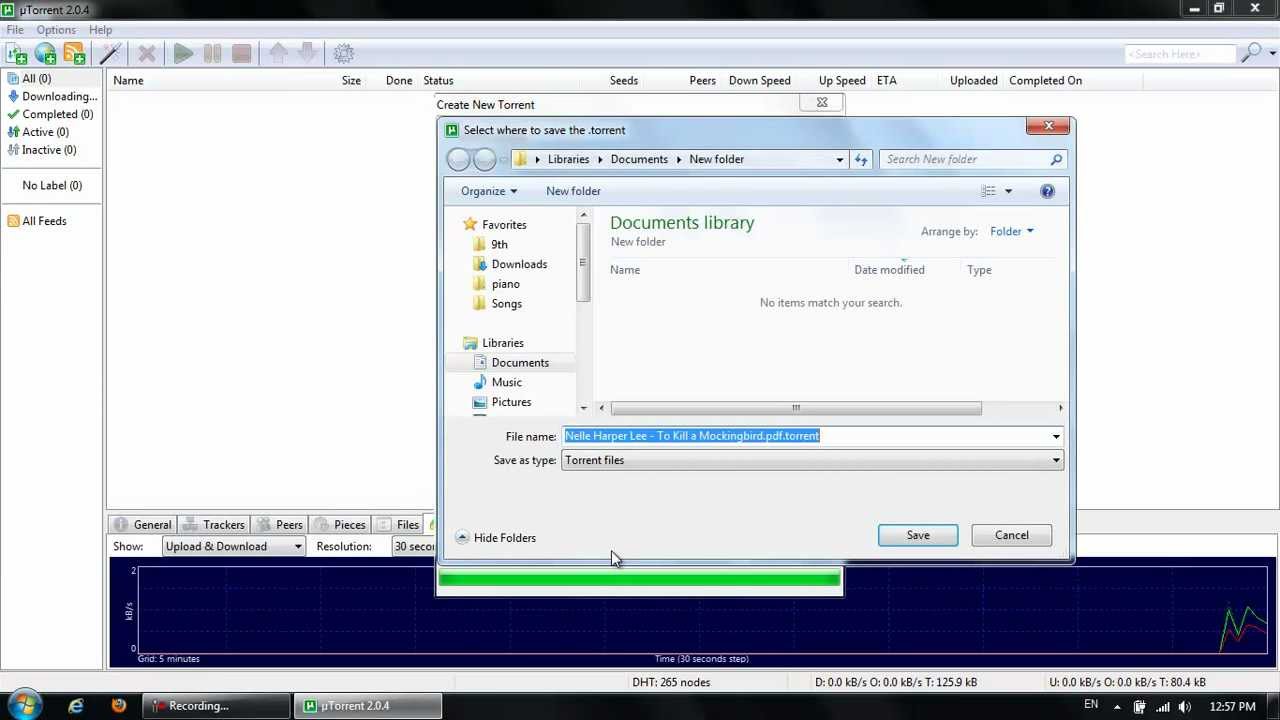Screen dimensions: 1280x720
Task: Click the network signal icon in system tray
Action: point(1163,706)
